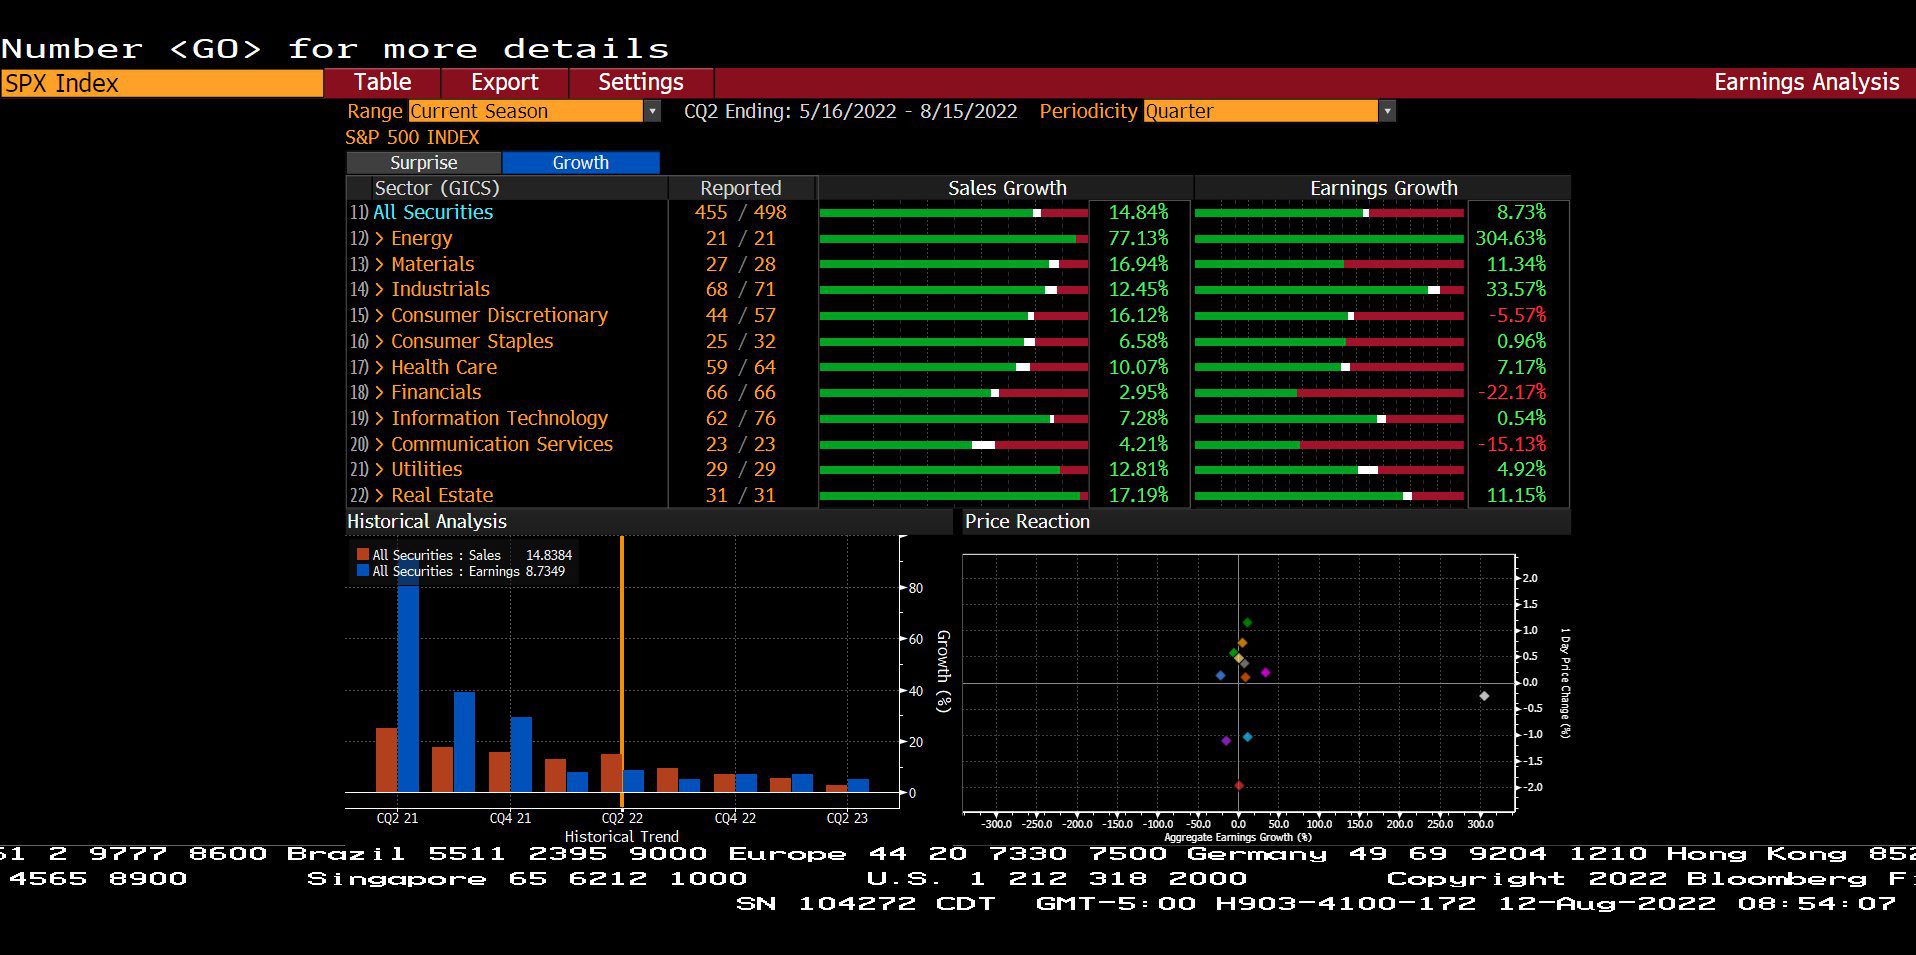Screen dimensions: 1916x955
Task: Click Energy sales growth 77.13%
Action: coord(1138,238)
